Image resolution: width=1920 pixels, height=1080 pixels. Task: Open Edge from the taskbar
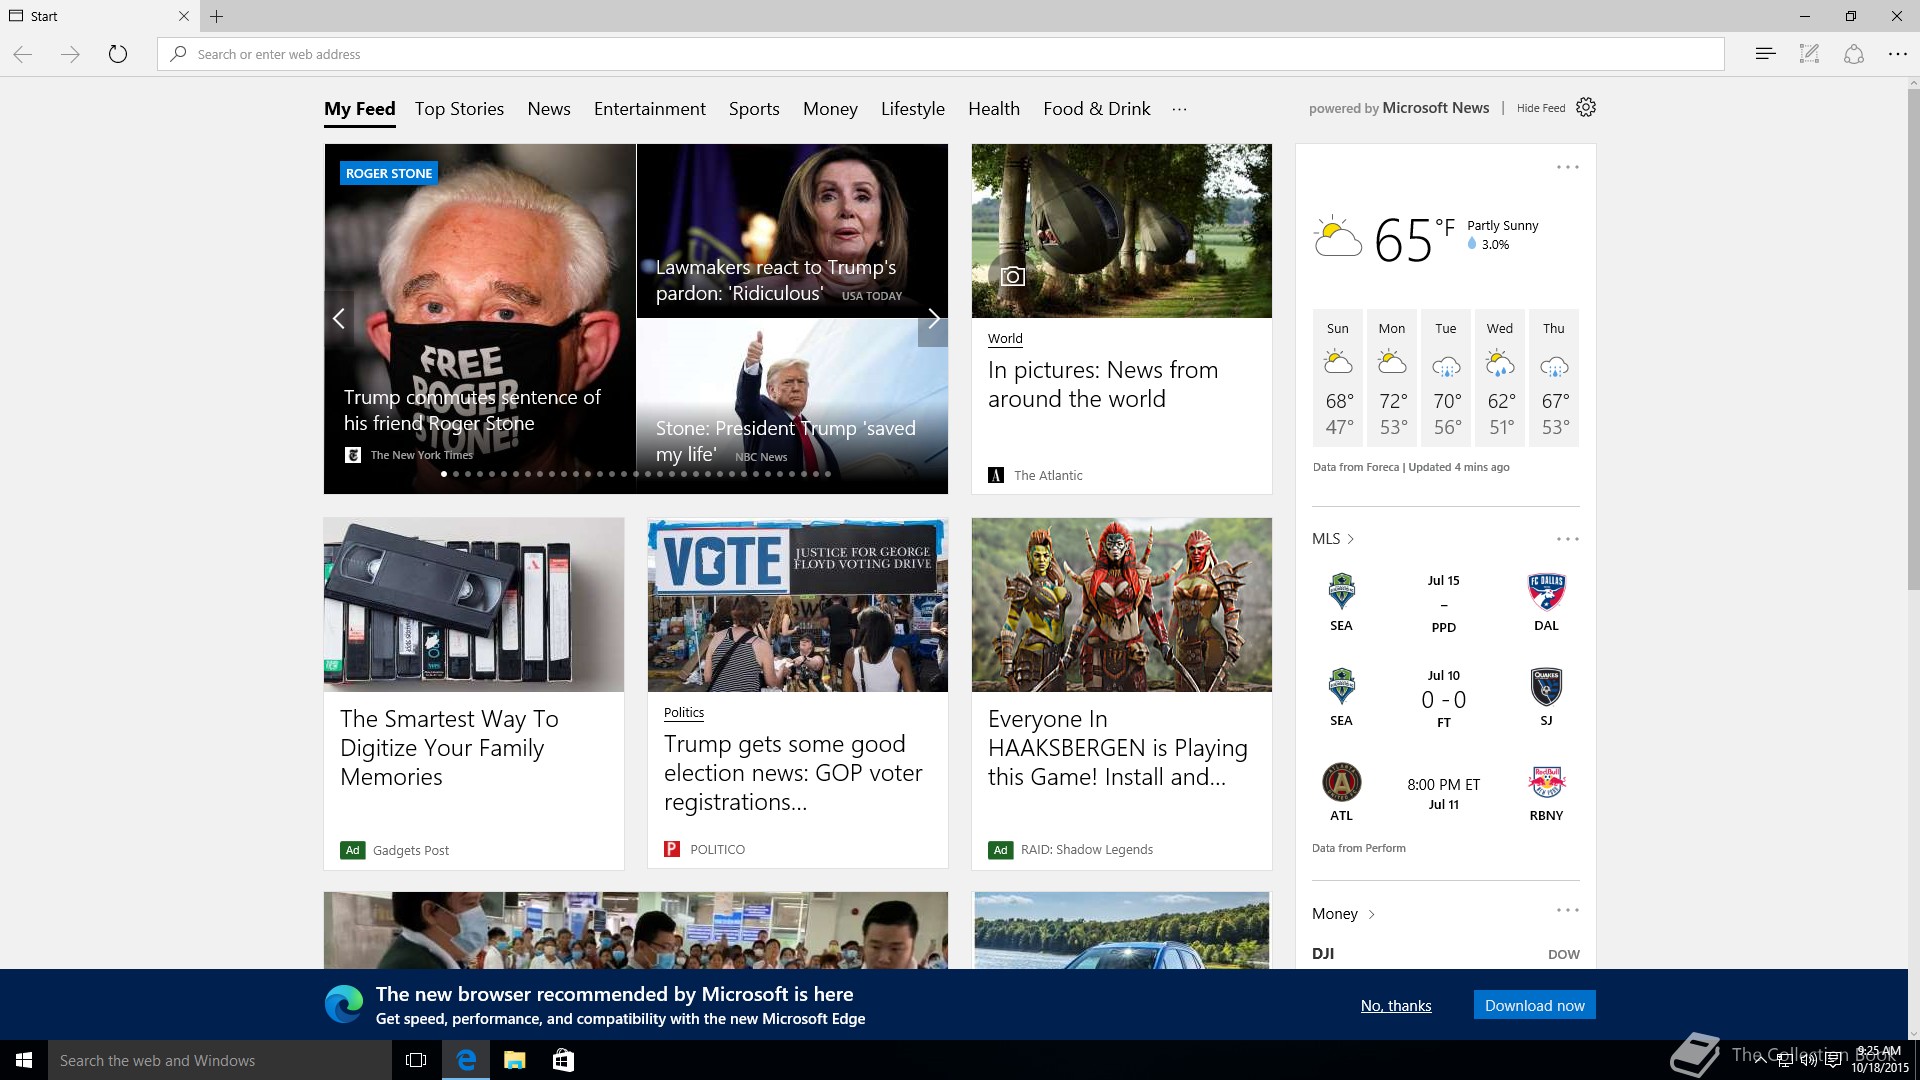pos(466,1060)
